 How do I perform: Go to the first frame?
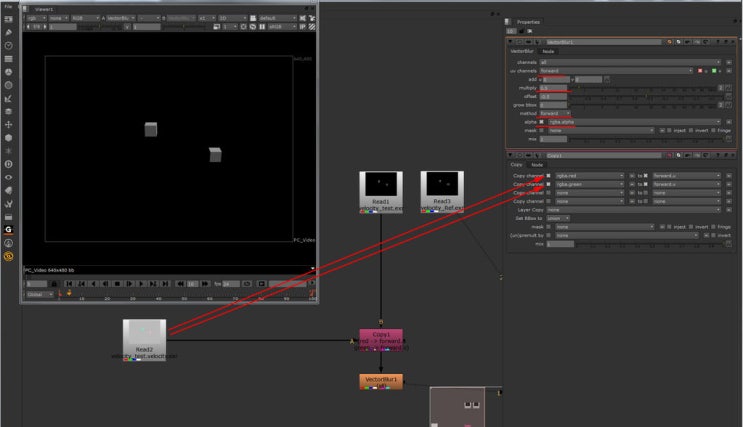69,284
